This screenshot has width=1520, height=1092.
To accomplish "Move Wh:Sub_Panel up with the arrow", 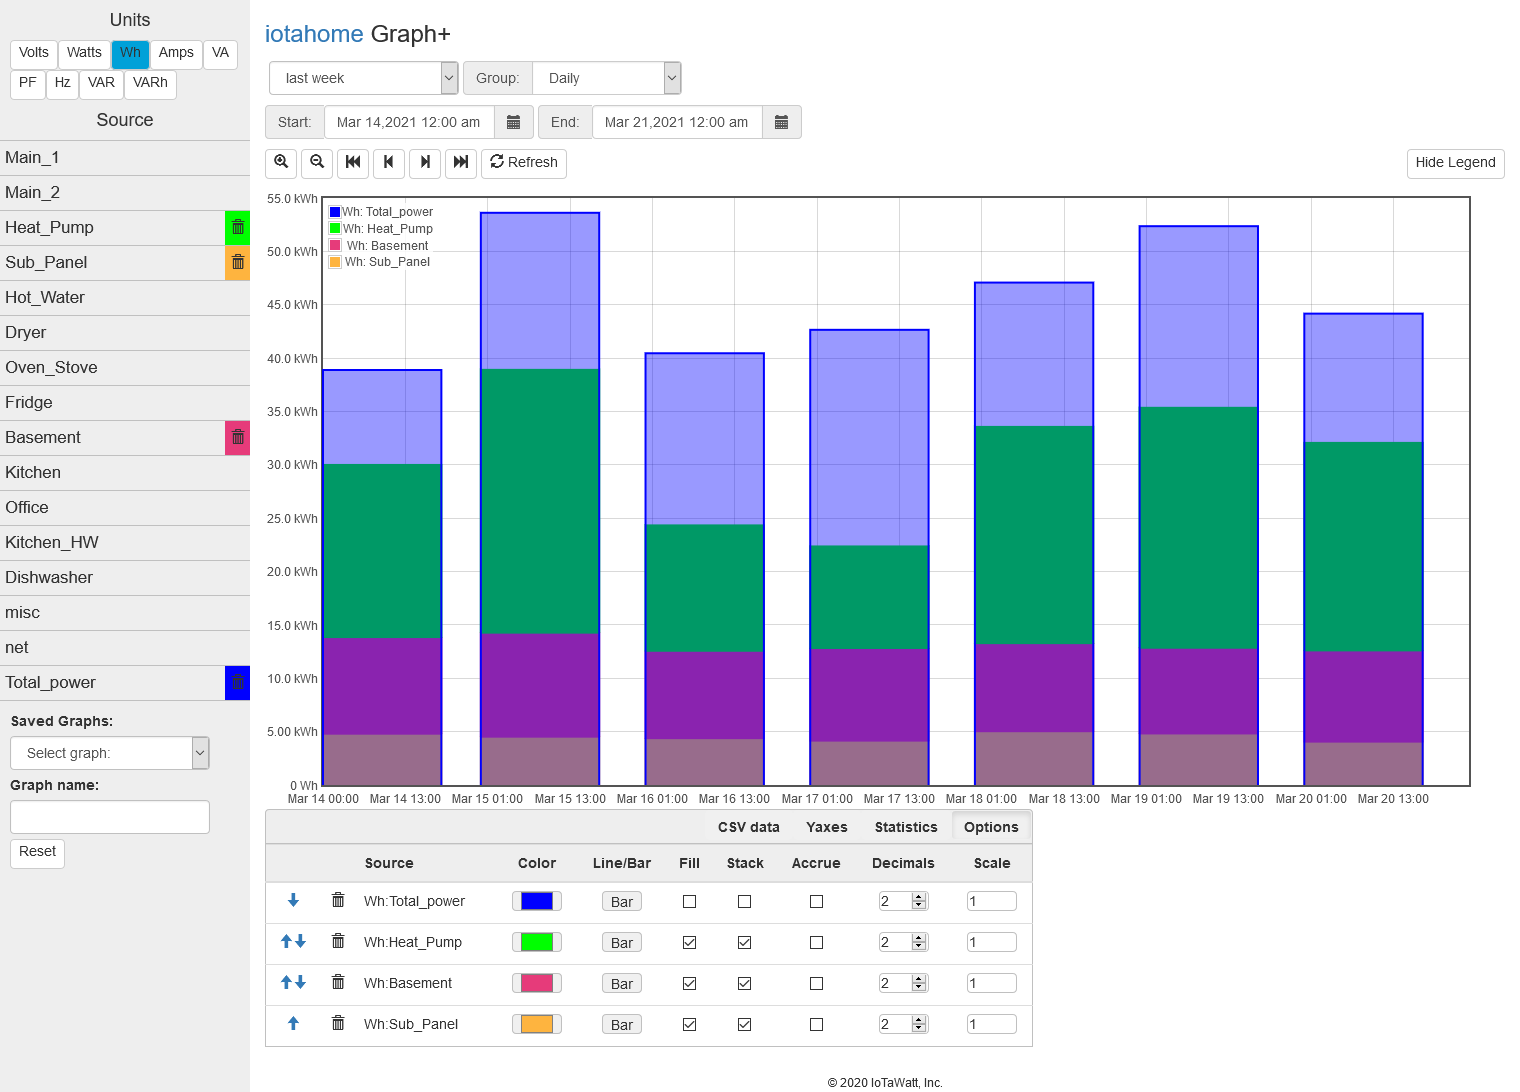I will pyautogui.click(x=293, y=1024).
